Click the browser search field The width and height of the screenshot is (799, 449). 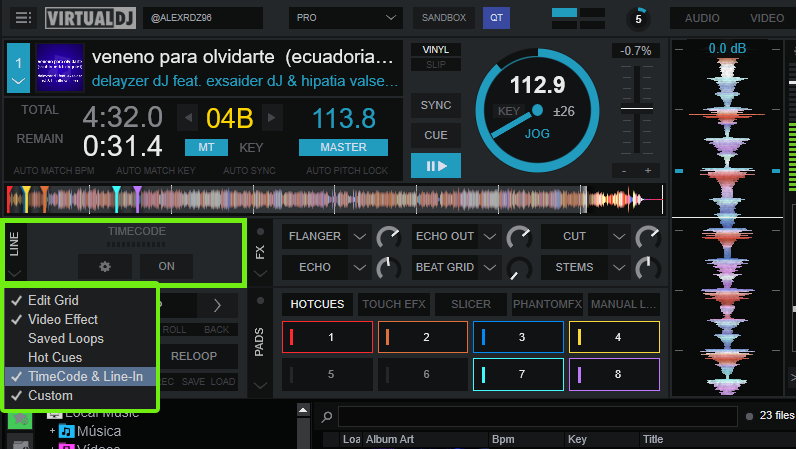[x=538, y=416]
